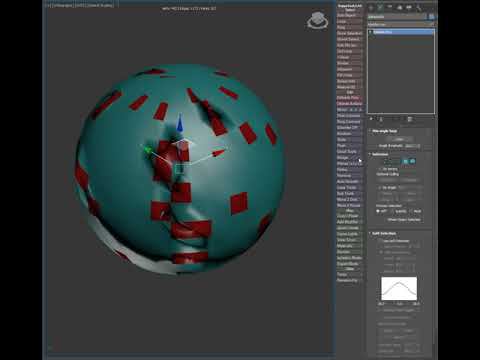Screen dimensions: 480x360
Task: Click the object color swatch beside name field
Action: 431,17
